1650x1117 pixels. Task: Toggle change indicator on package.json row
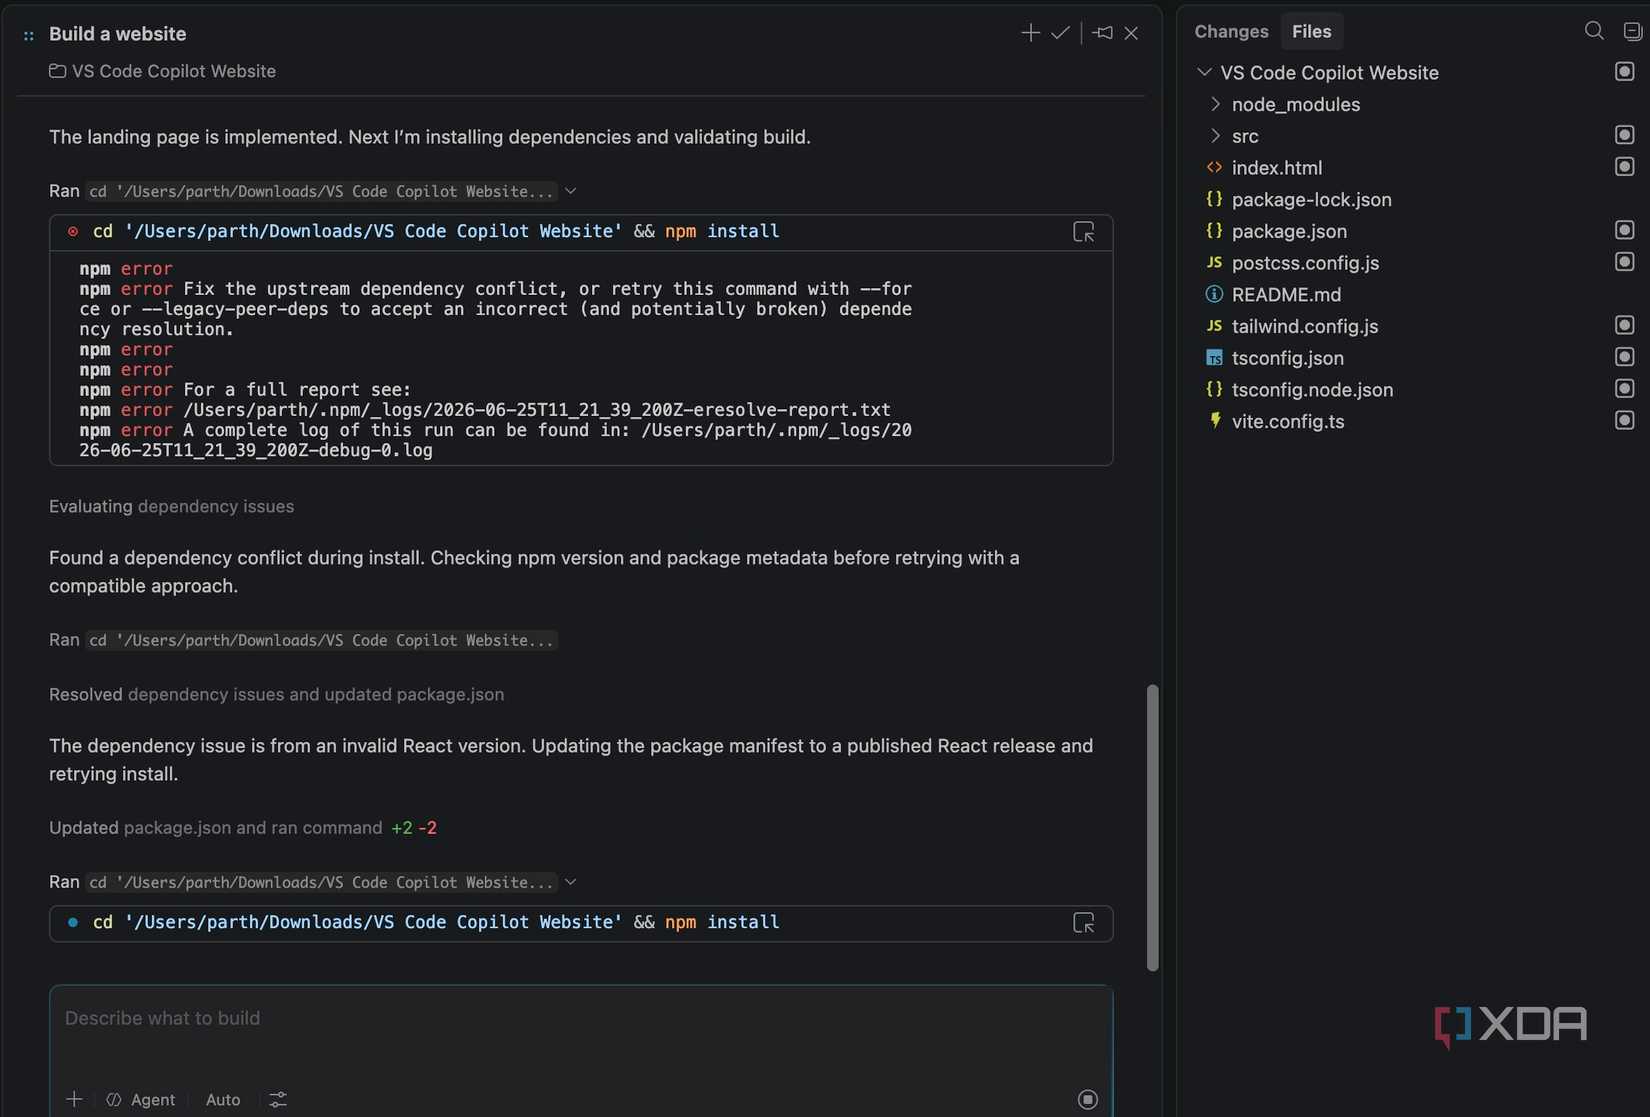tap(1624, 230)
